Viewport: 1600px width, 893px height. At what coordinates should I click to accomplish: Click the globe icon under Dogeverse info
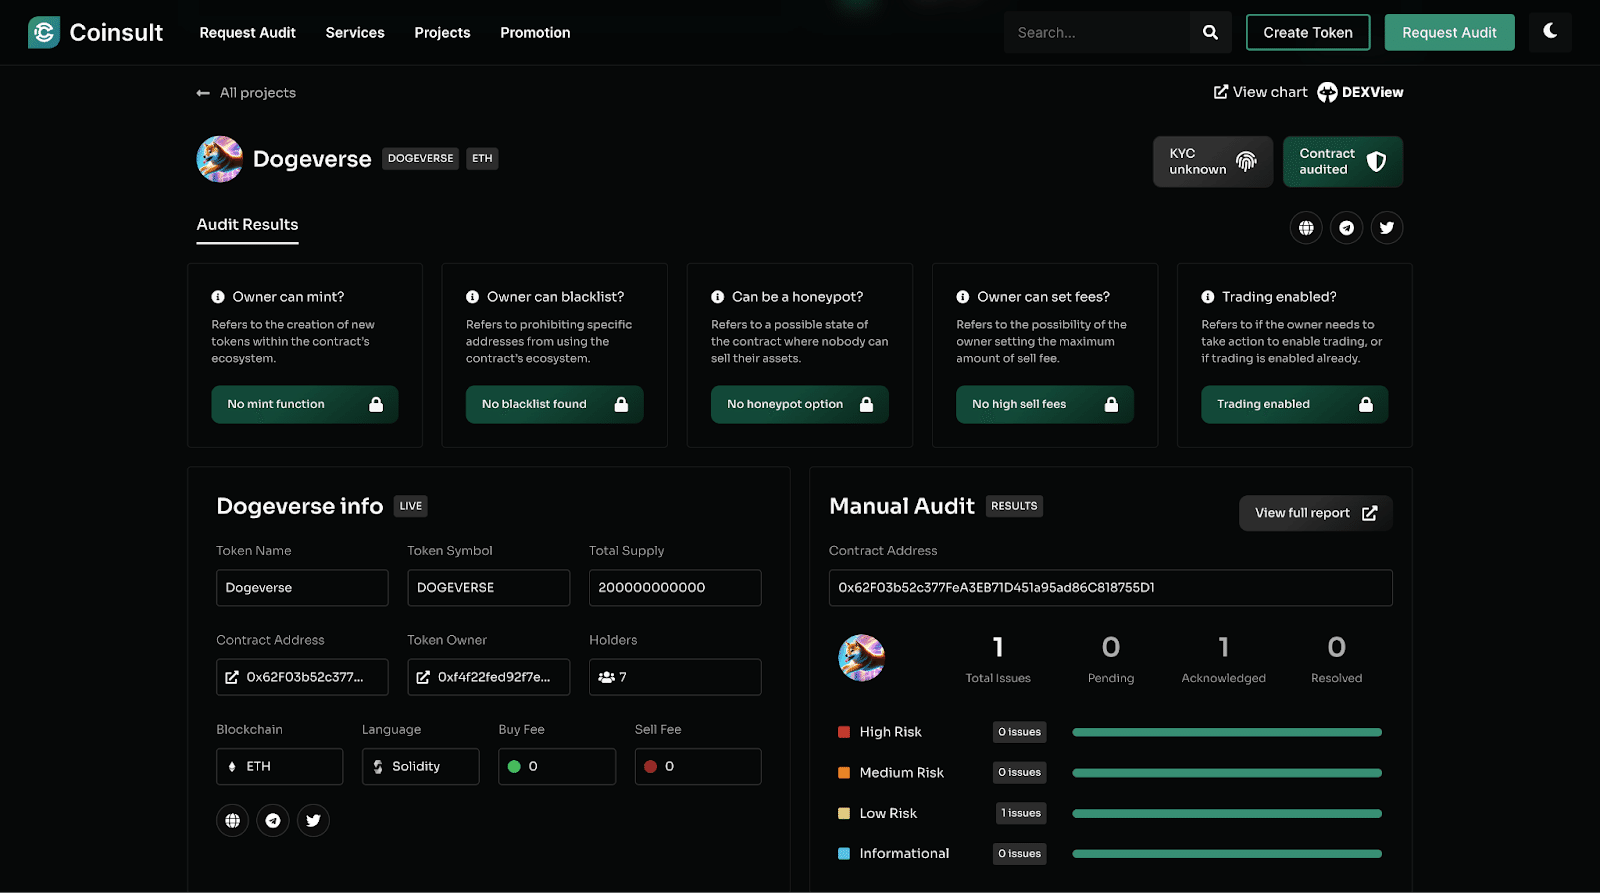(x=233, y=820)
